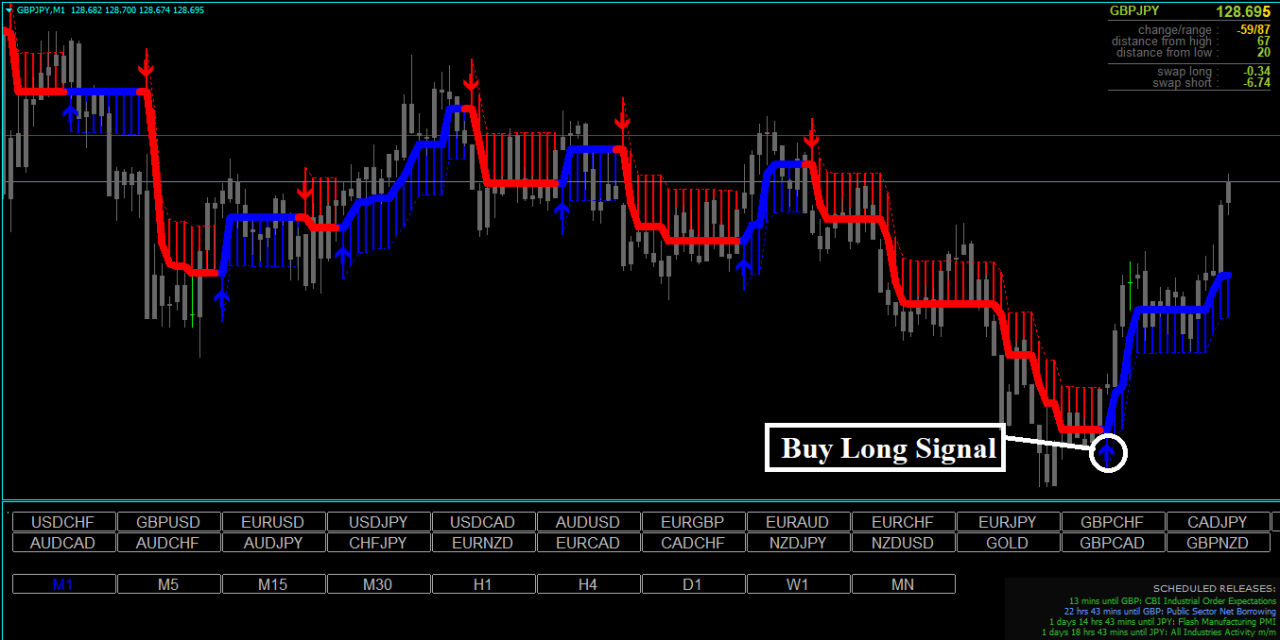Screen dimensions: 1280x640
Task: Select CHFJPY in the symbol panel
Action: [379, 543]
